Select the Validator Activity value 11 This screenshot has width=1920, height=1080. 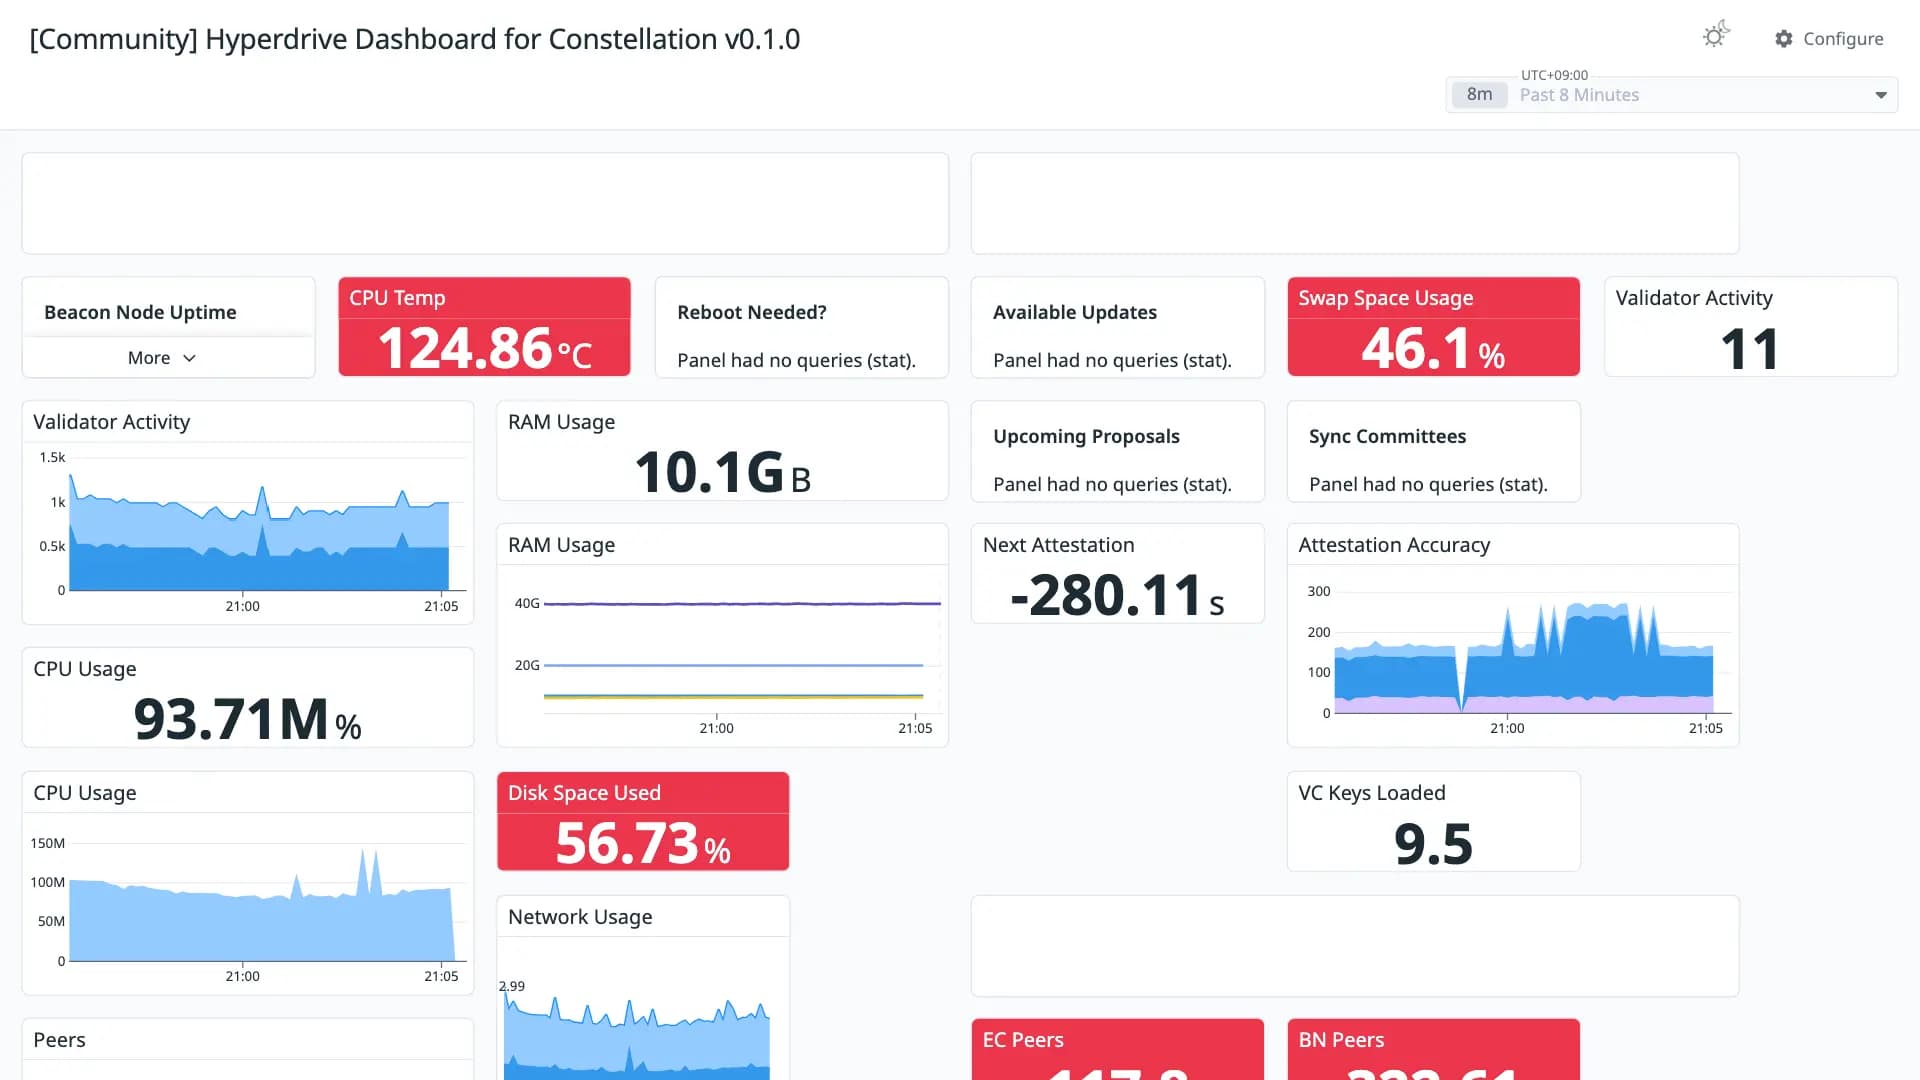click(x=1749, y=350)
